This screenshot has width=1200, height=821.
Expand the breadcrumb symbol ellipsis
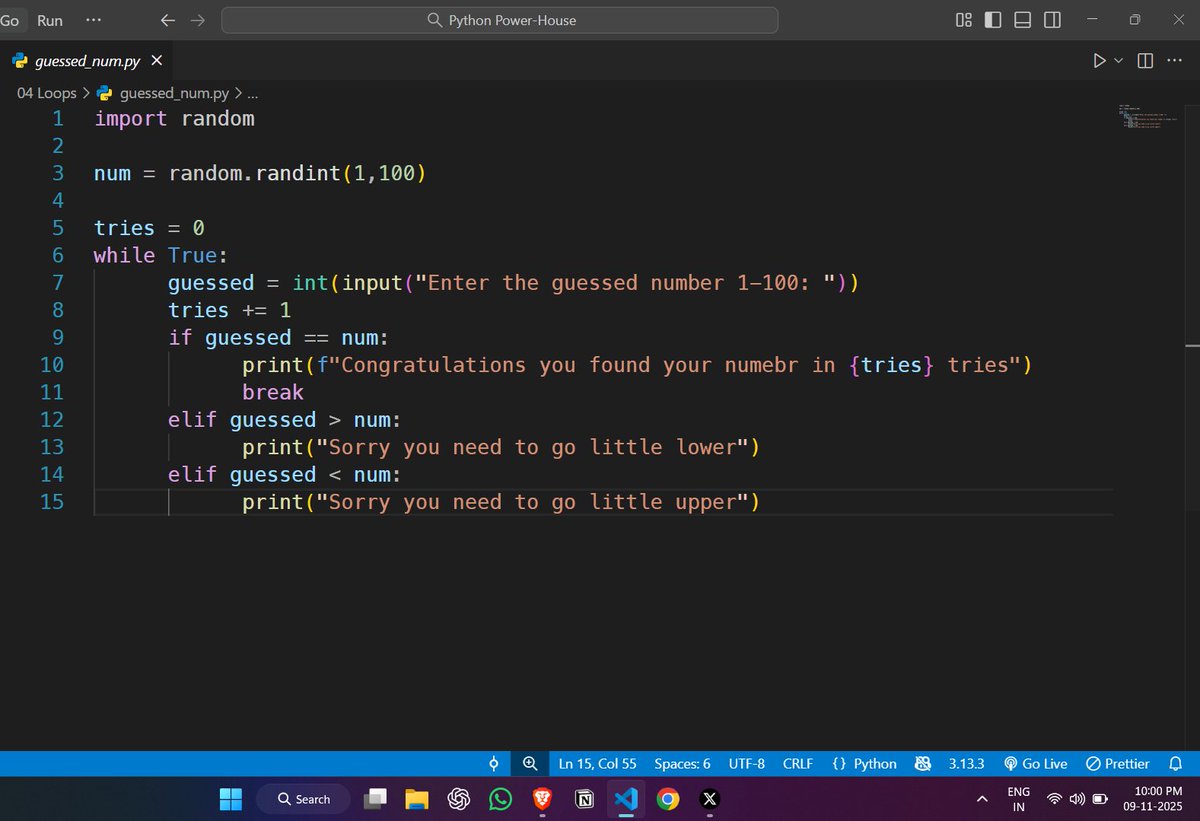(x=252, y=94)
